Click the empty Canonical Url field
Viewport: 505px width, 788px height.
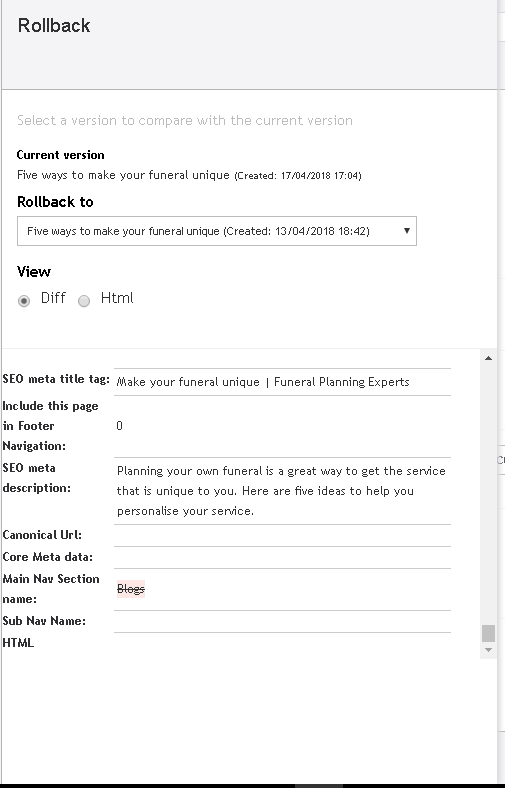click(x=282, y=535)
